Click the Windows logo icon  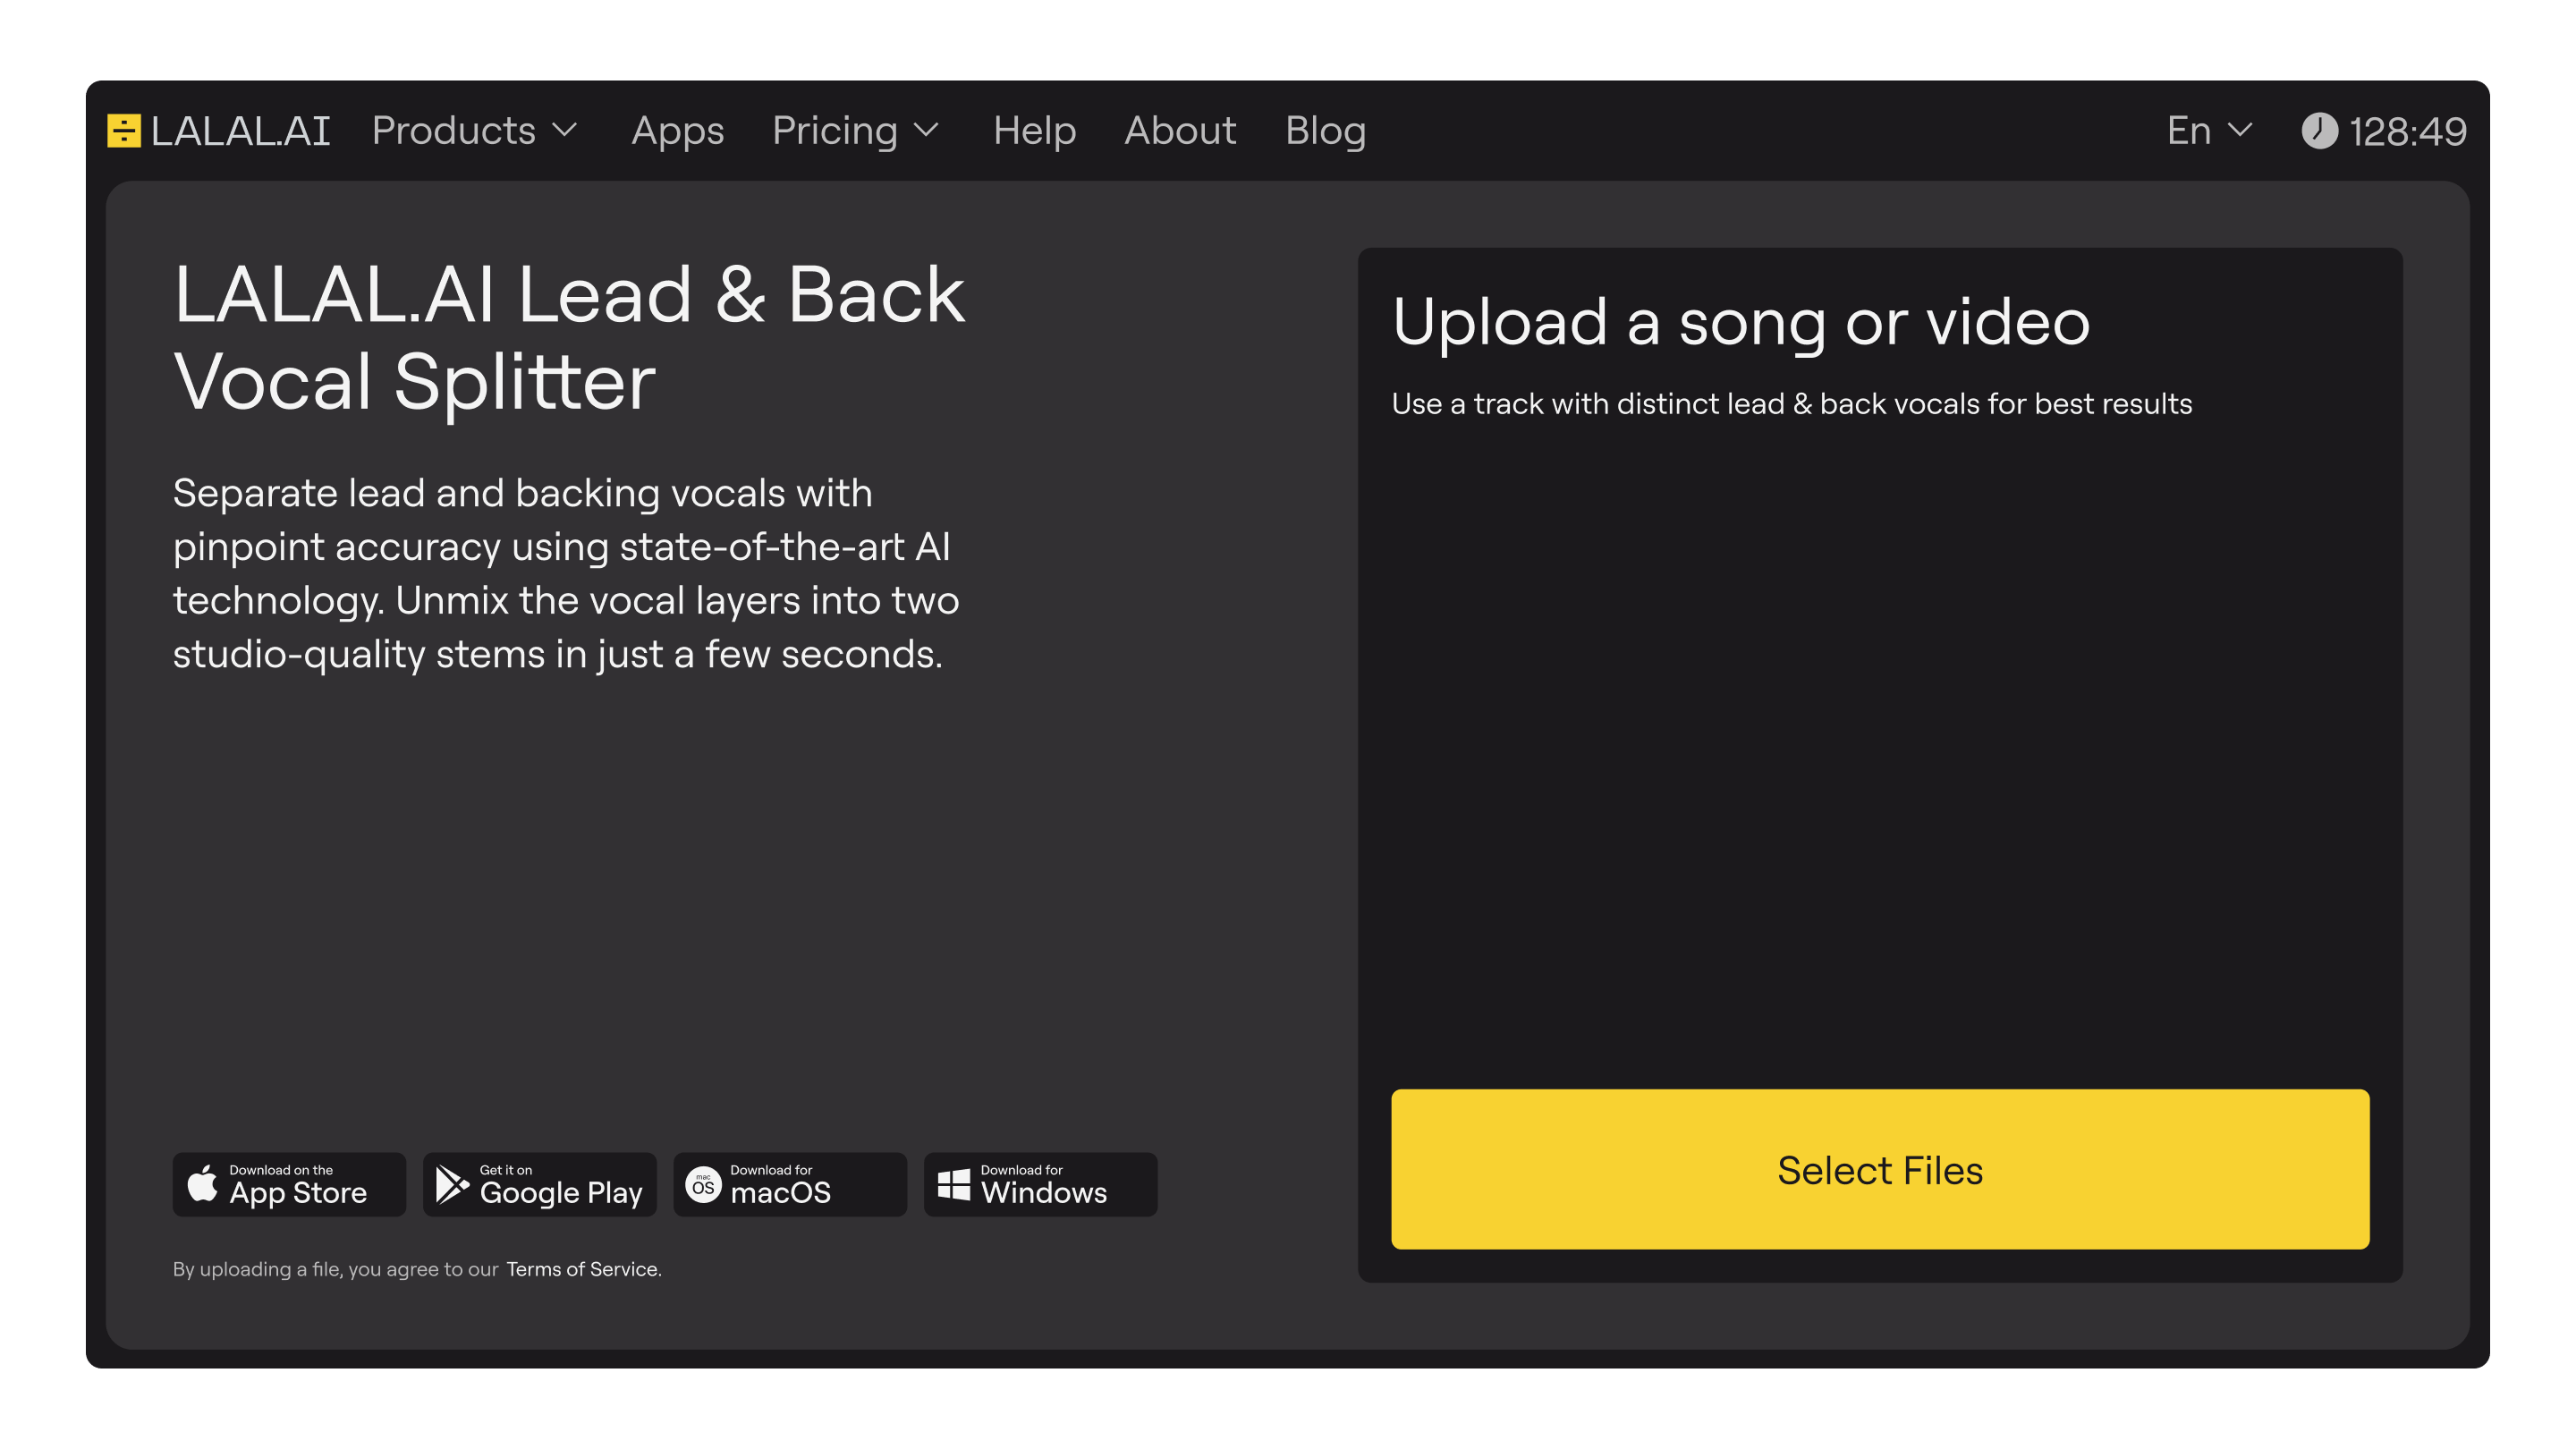[954, 1184]
